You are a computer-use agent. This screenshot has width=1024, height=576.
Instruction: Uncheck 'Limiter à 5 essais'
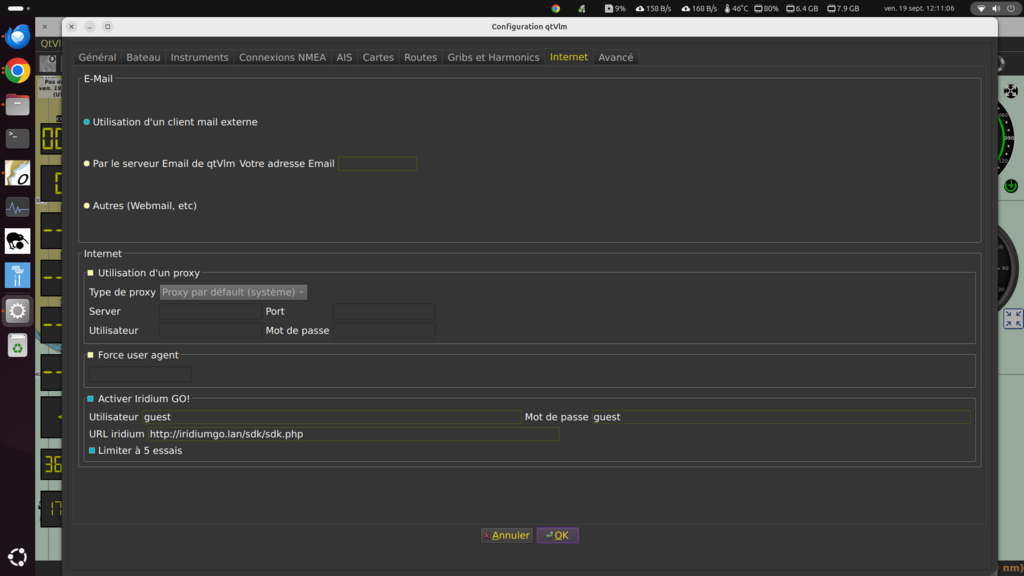pyautogui.click(x=90, y=451)
